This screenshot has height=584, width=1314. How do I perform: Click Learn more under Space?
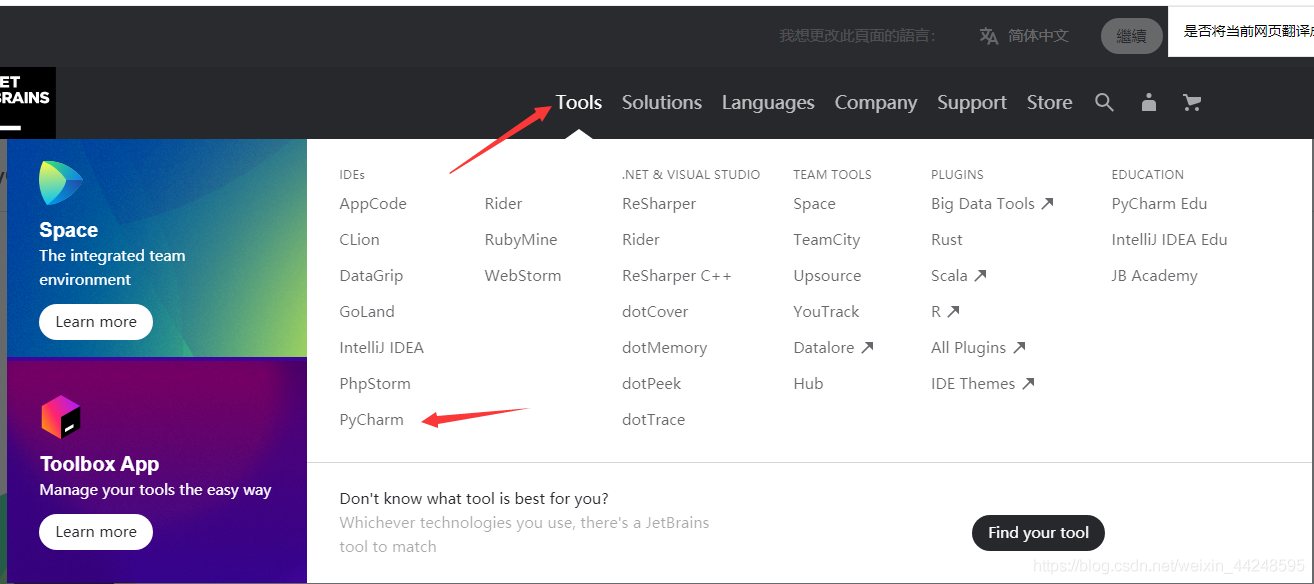click(96, 322)
